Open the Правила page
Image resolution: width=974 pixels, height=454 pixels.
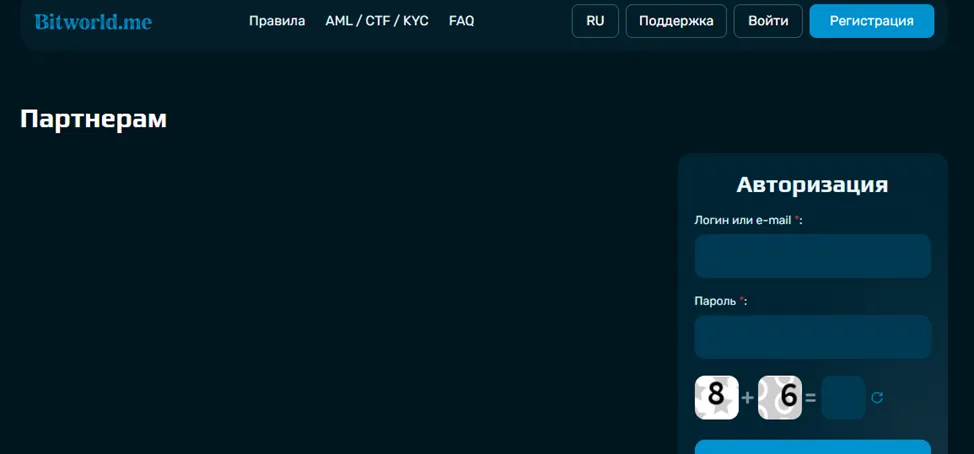click(x=277, y=21)
